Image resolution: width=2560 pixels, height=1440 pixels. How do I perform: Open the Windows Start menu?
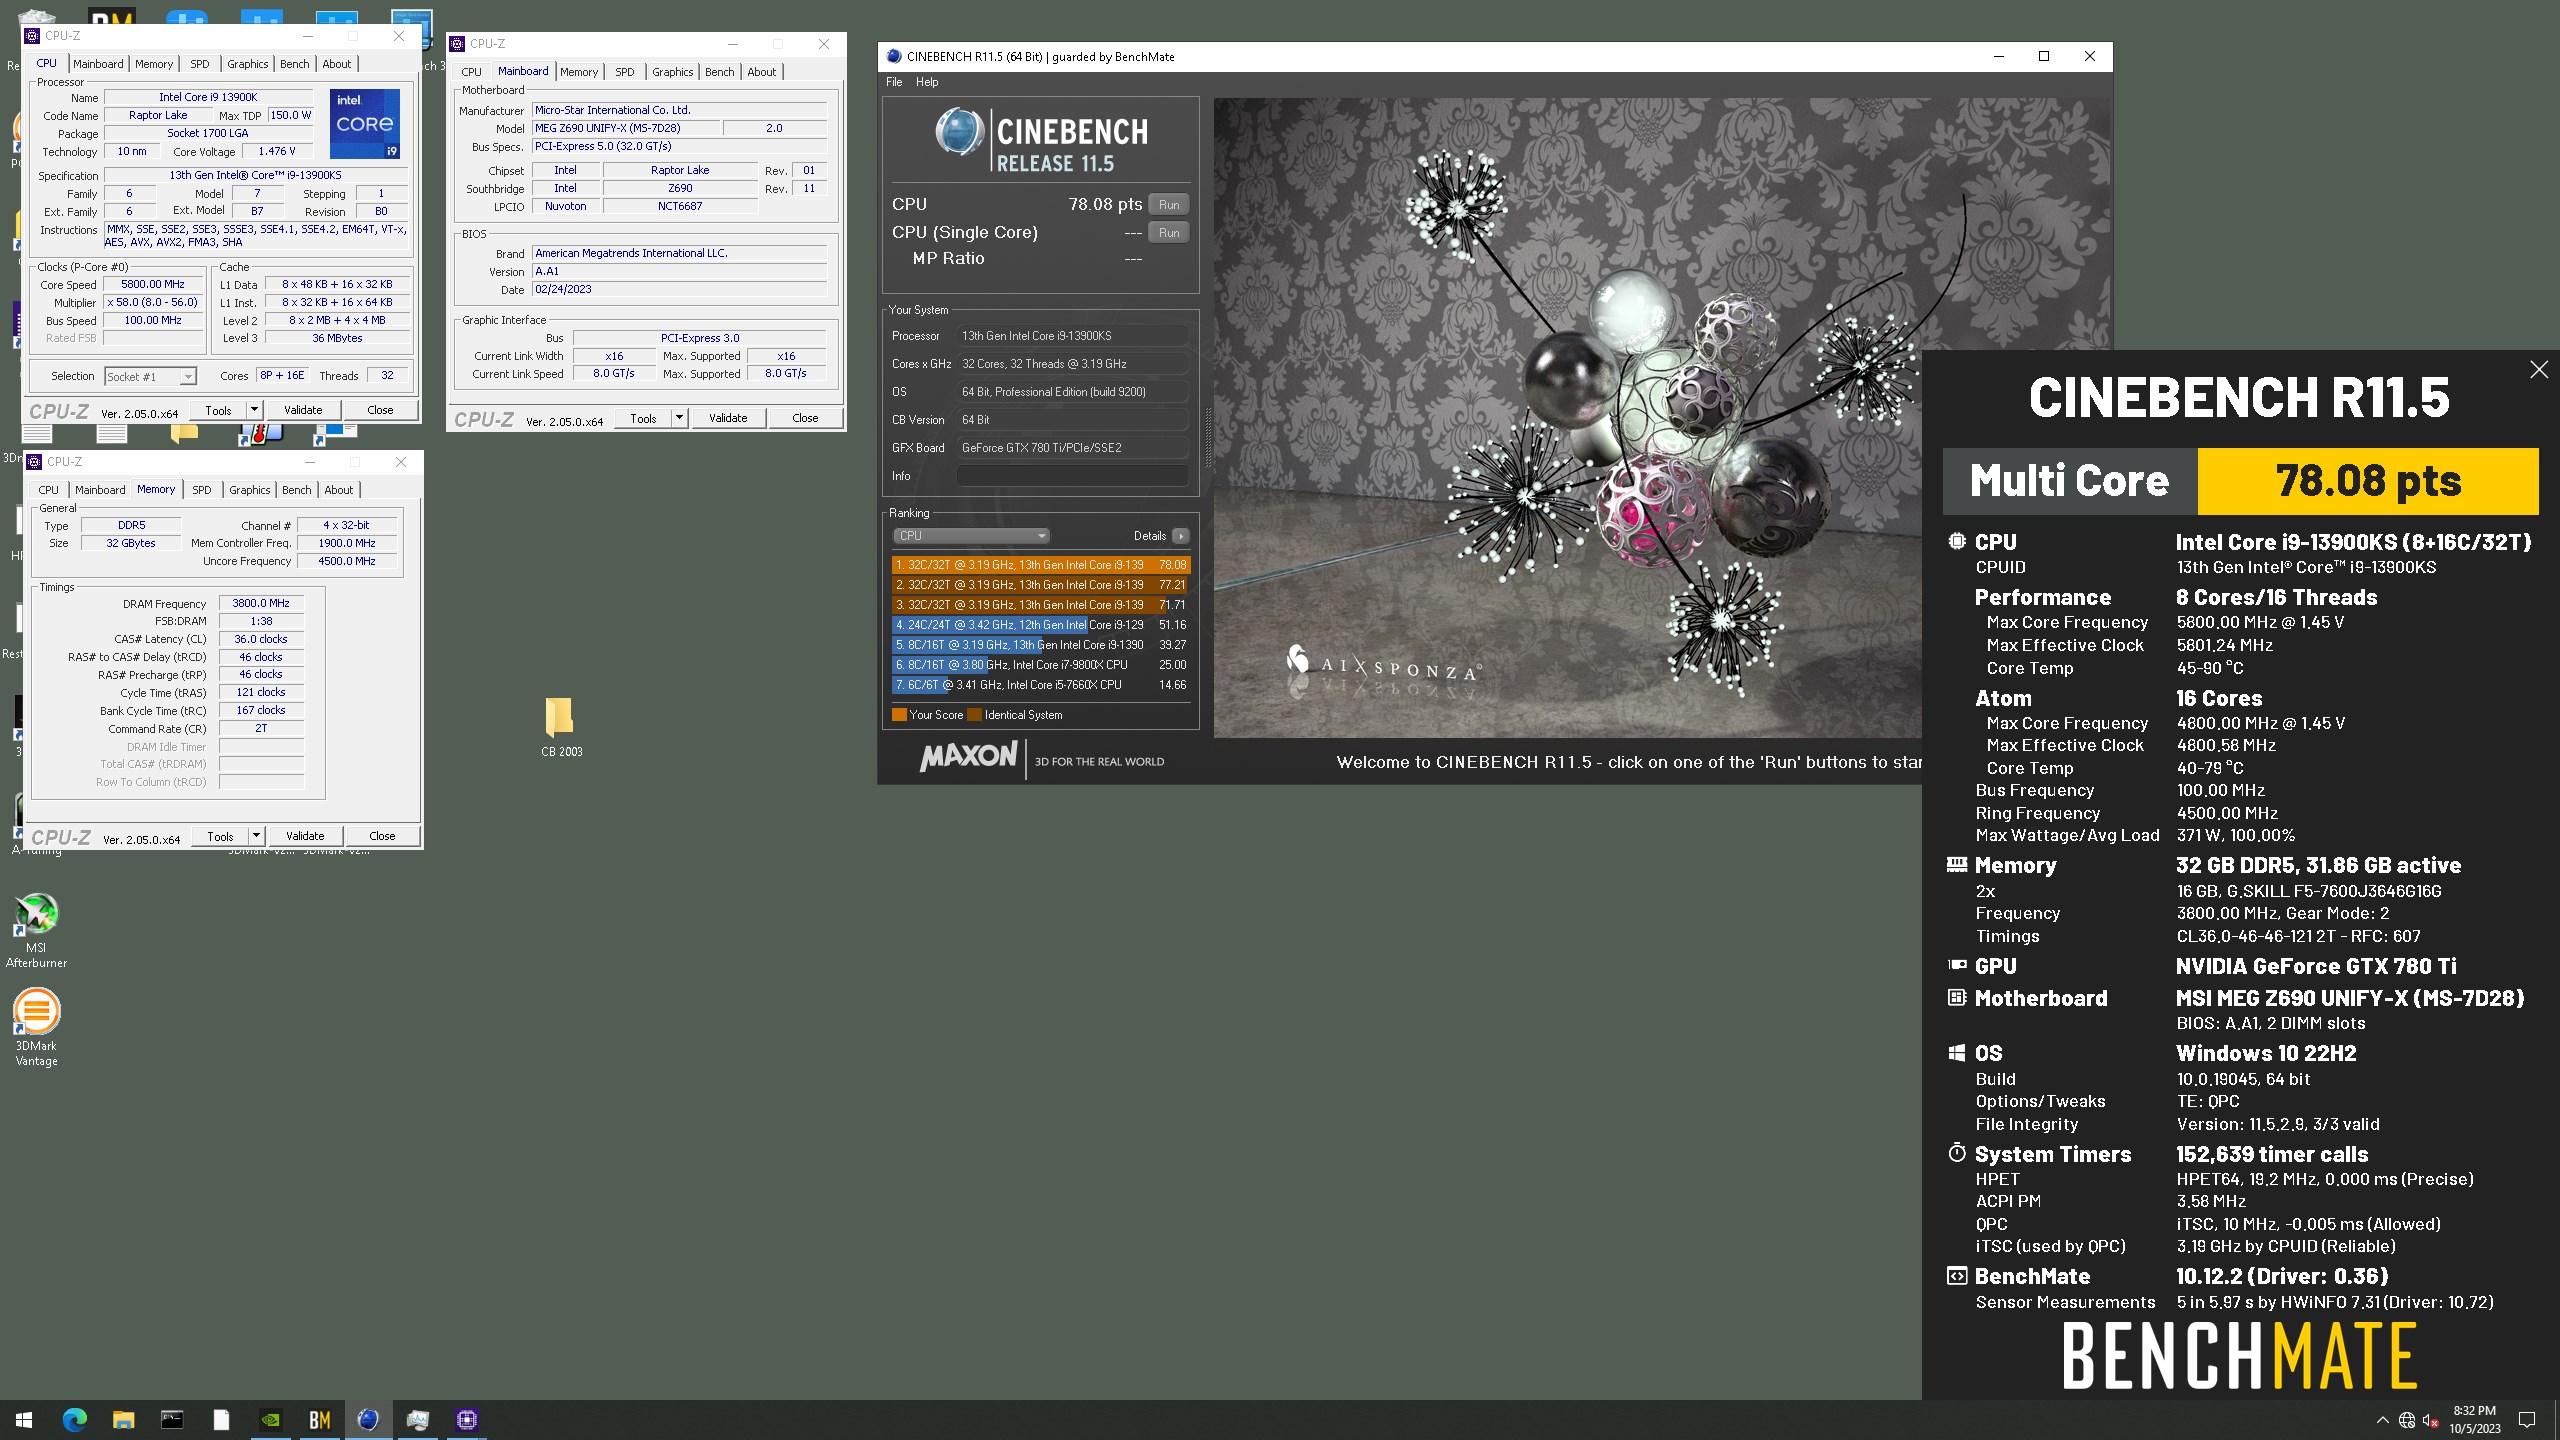tap(24, 1420)
